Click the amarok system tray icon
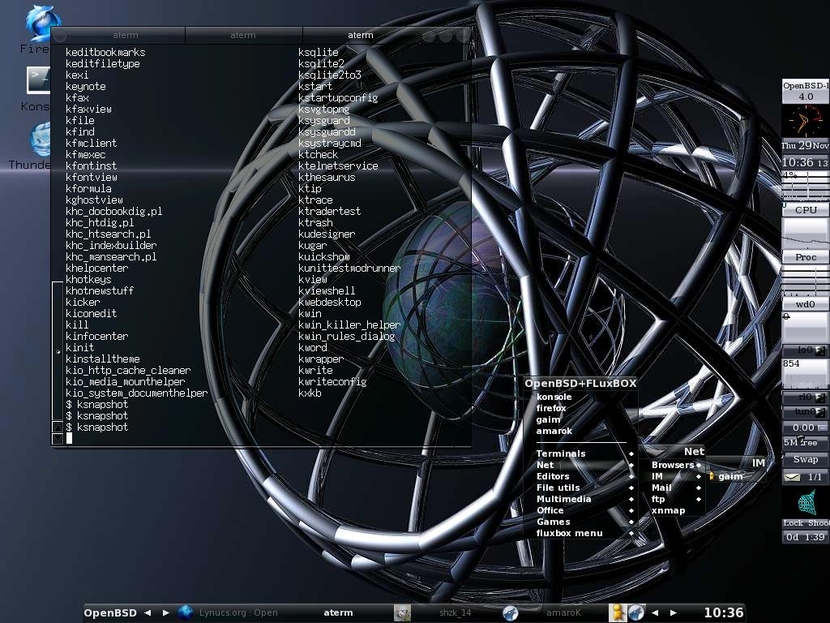 point(636,612)
